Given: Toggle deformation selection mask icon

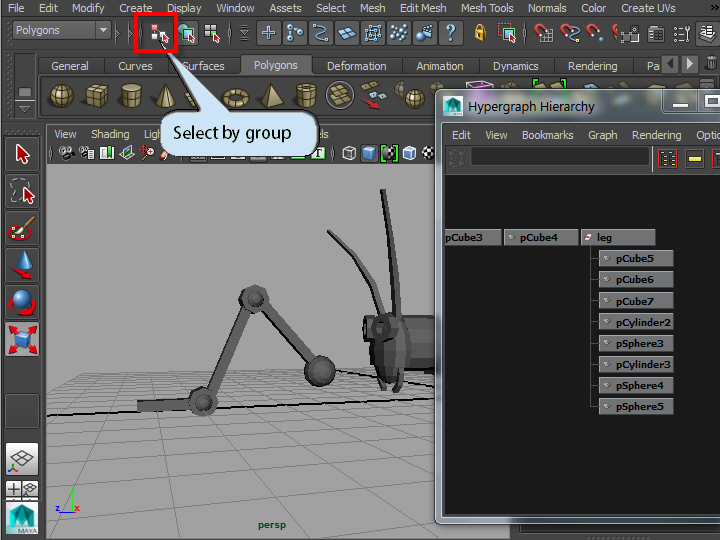Looking at the screenshot, I should [x=373, y=33].
